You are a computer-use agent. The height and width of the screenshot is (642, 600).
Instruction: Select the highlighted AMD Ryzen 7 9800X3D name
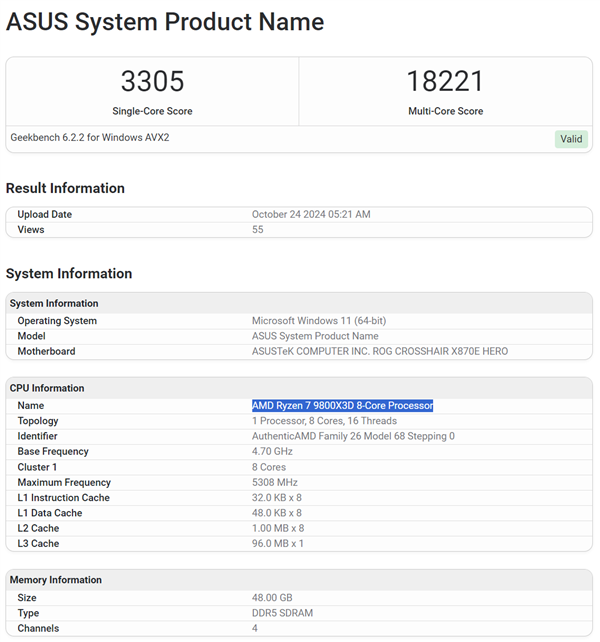click(x=342, y=405)
